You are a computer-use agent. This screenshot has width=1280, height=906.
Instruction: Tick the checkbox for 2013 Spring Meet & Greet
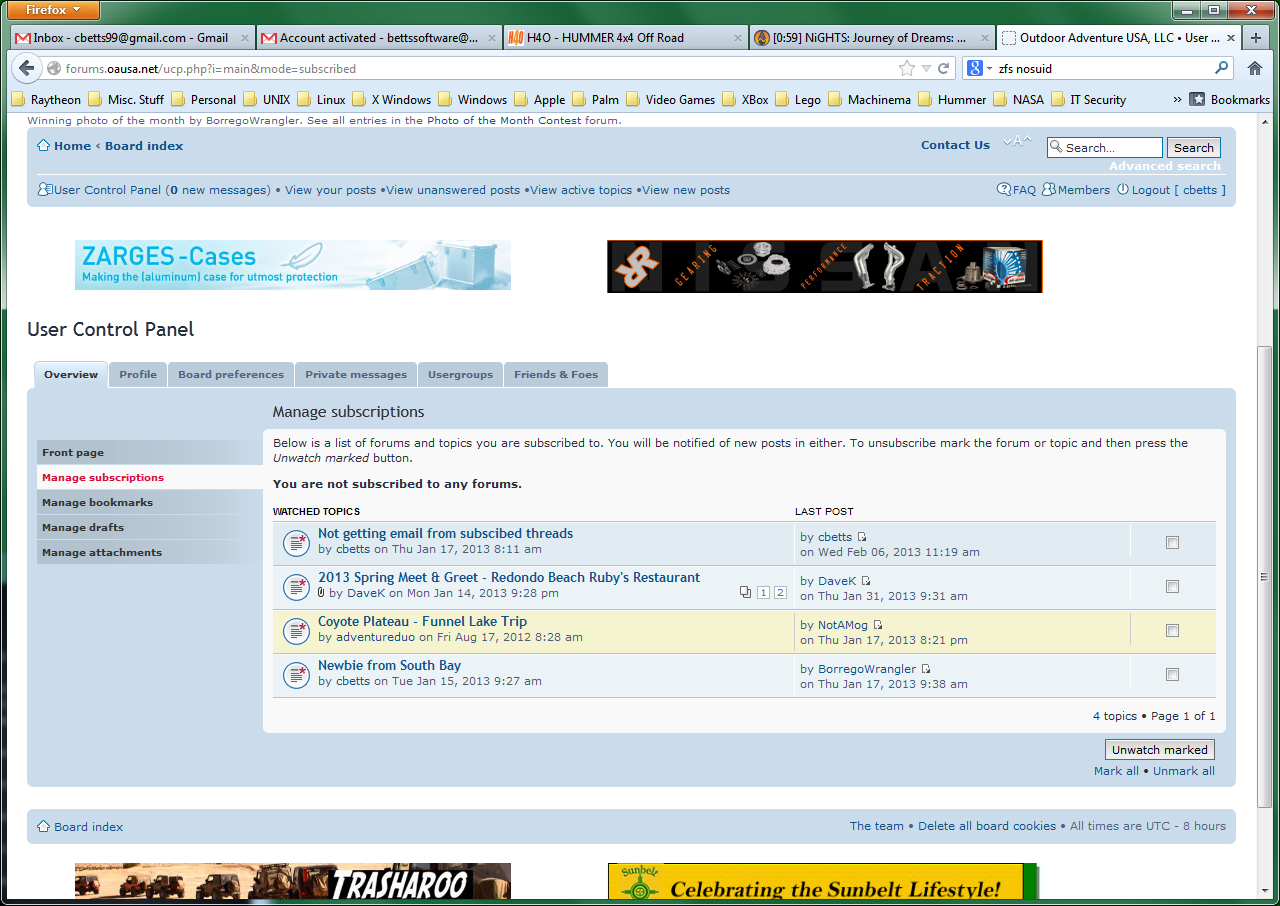[x=1172, y=587]
